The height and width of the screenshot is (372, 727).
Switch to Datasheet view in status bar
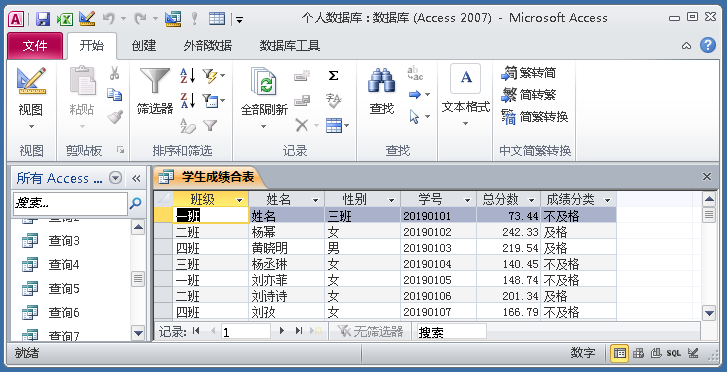point(619,353)
